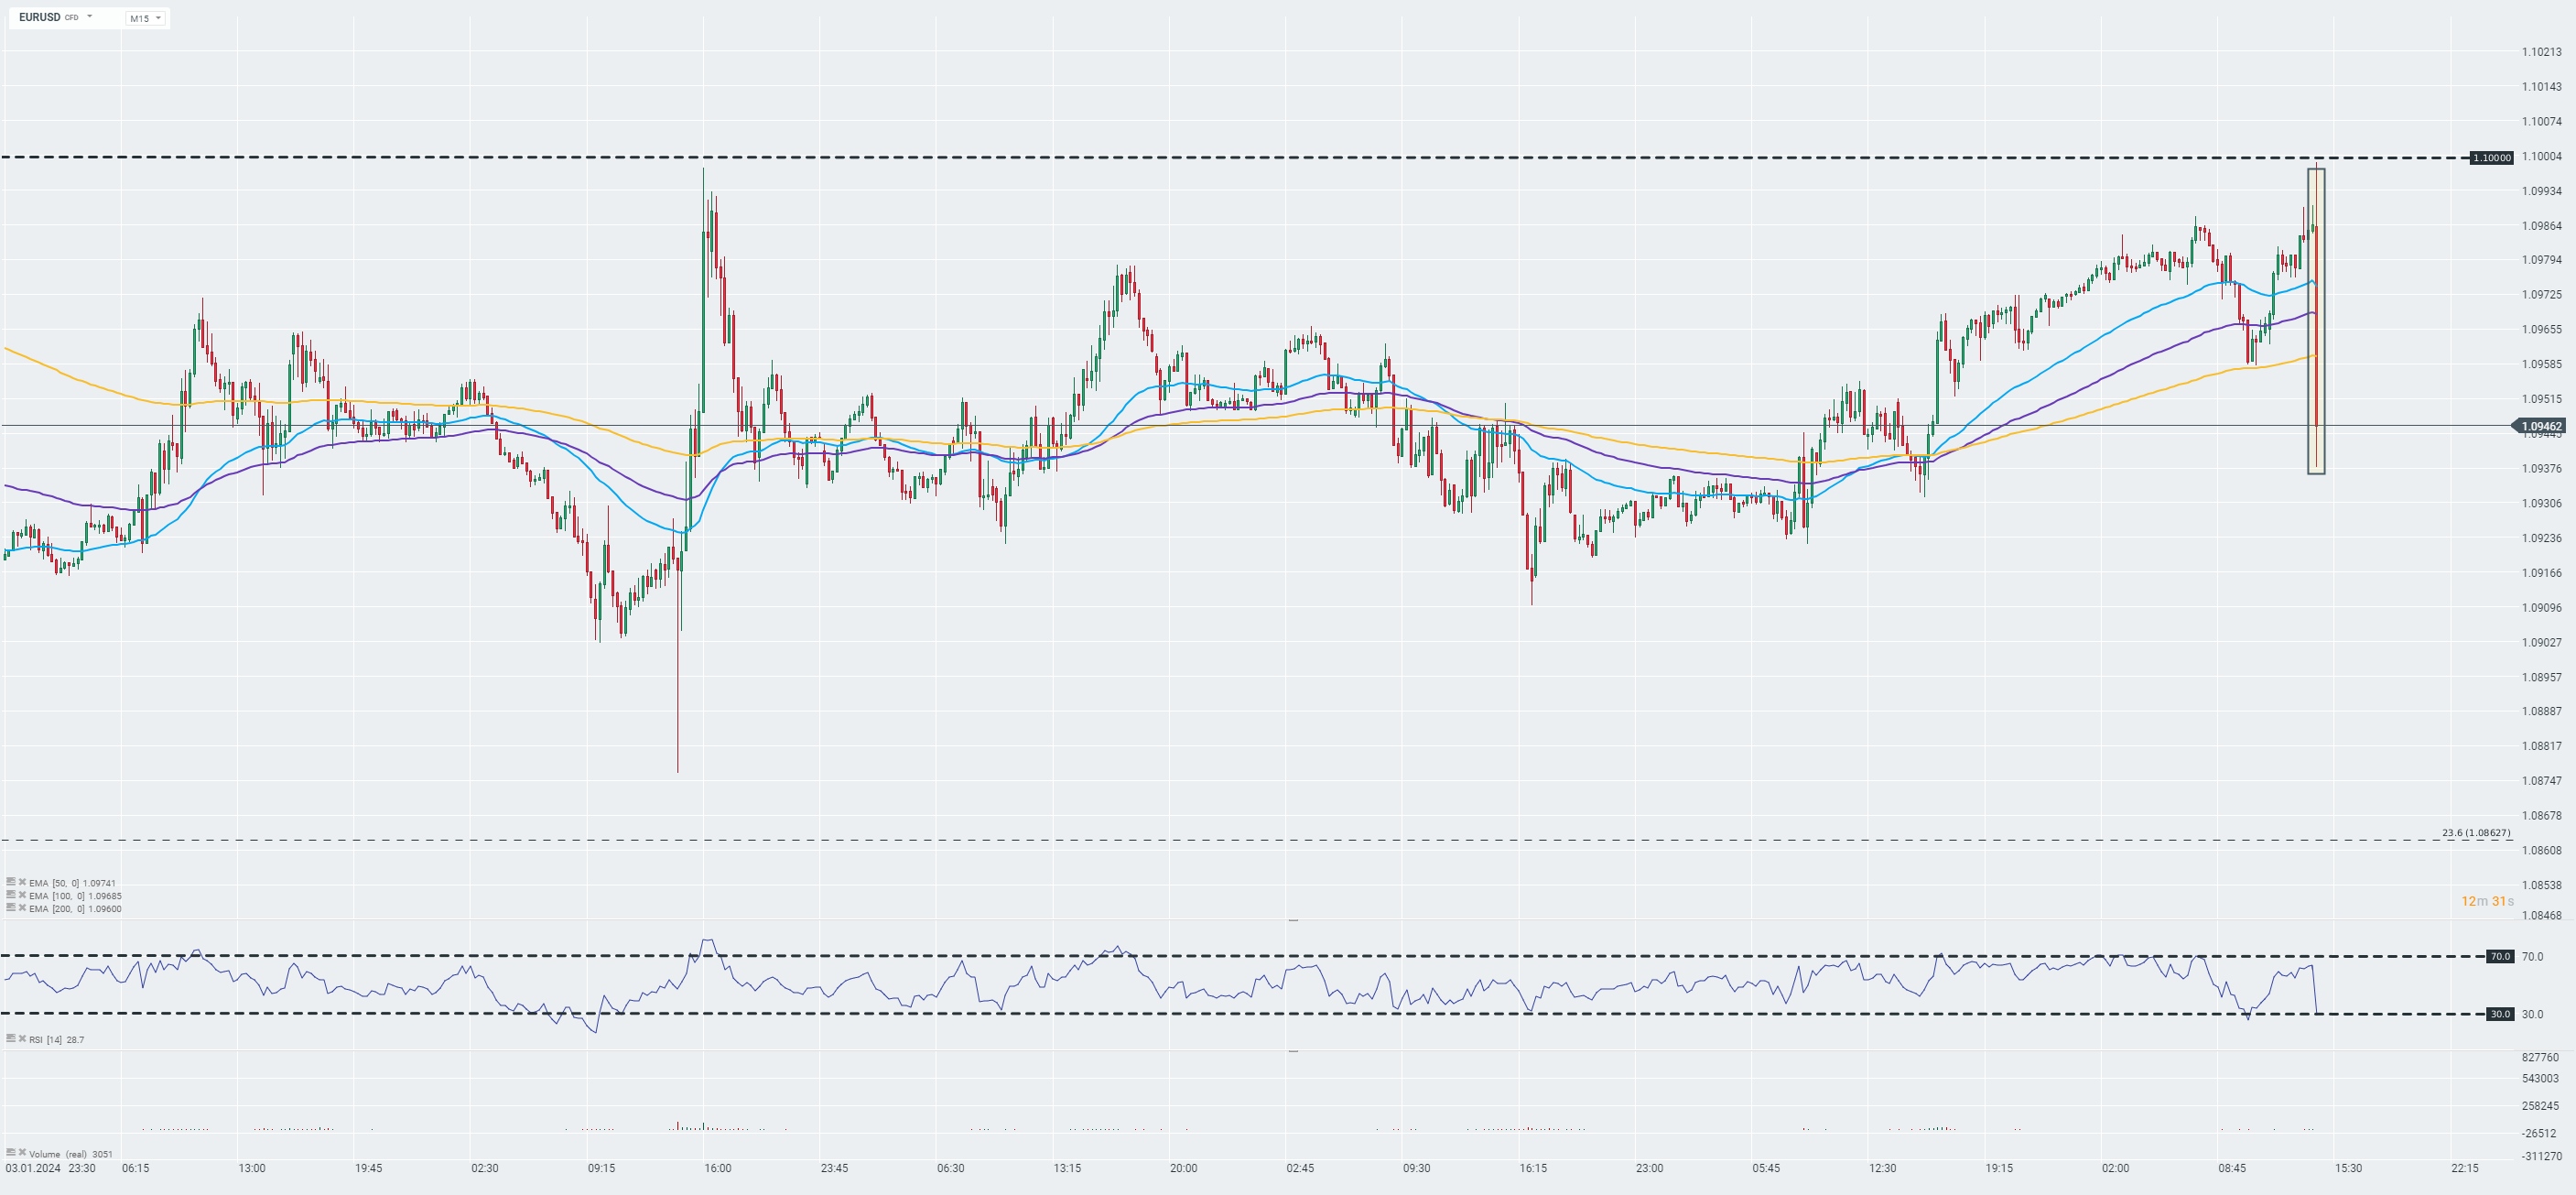Remove EMA 50 indicator with X icon
The height and width of the screenshot is (1195, 2576).
click(22, 882)
